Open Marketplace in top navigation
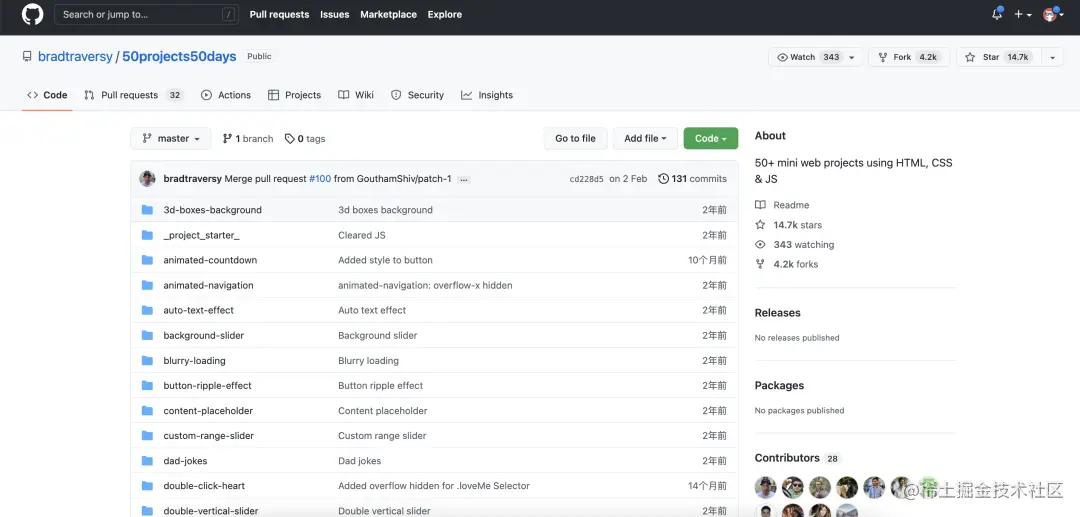This screenshot has width=1080, height=517. pos(388,14)
